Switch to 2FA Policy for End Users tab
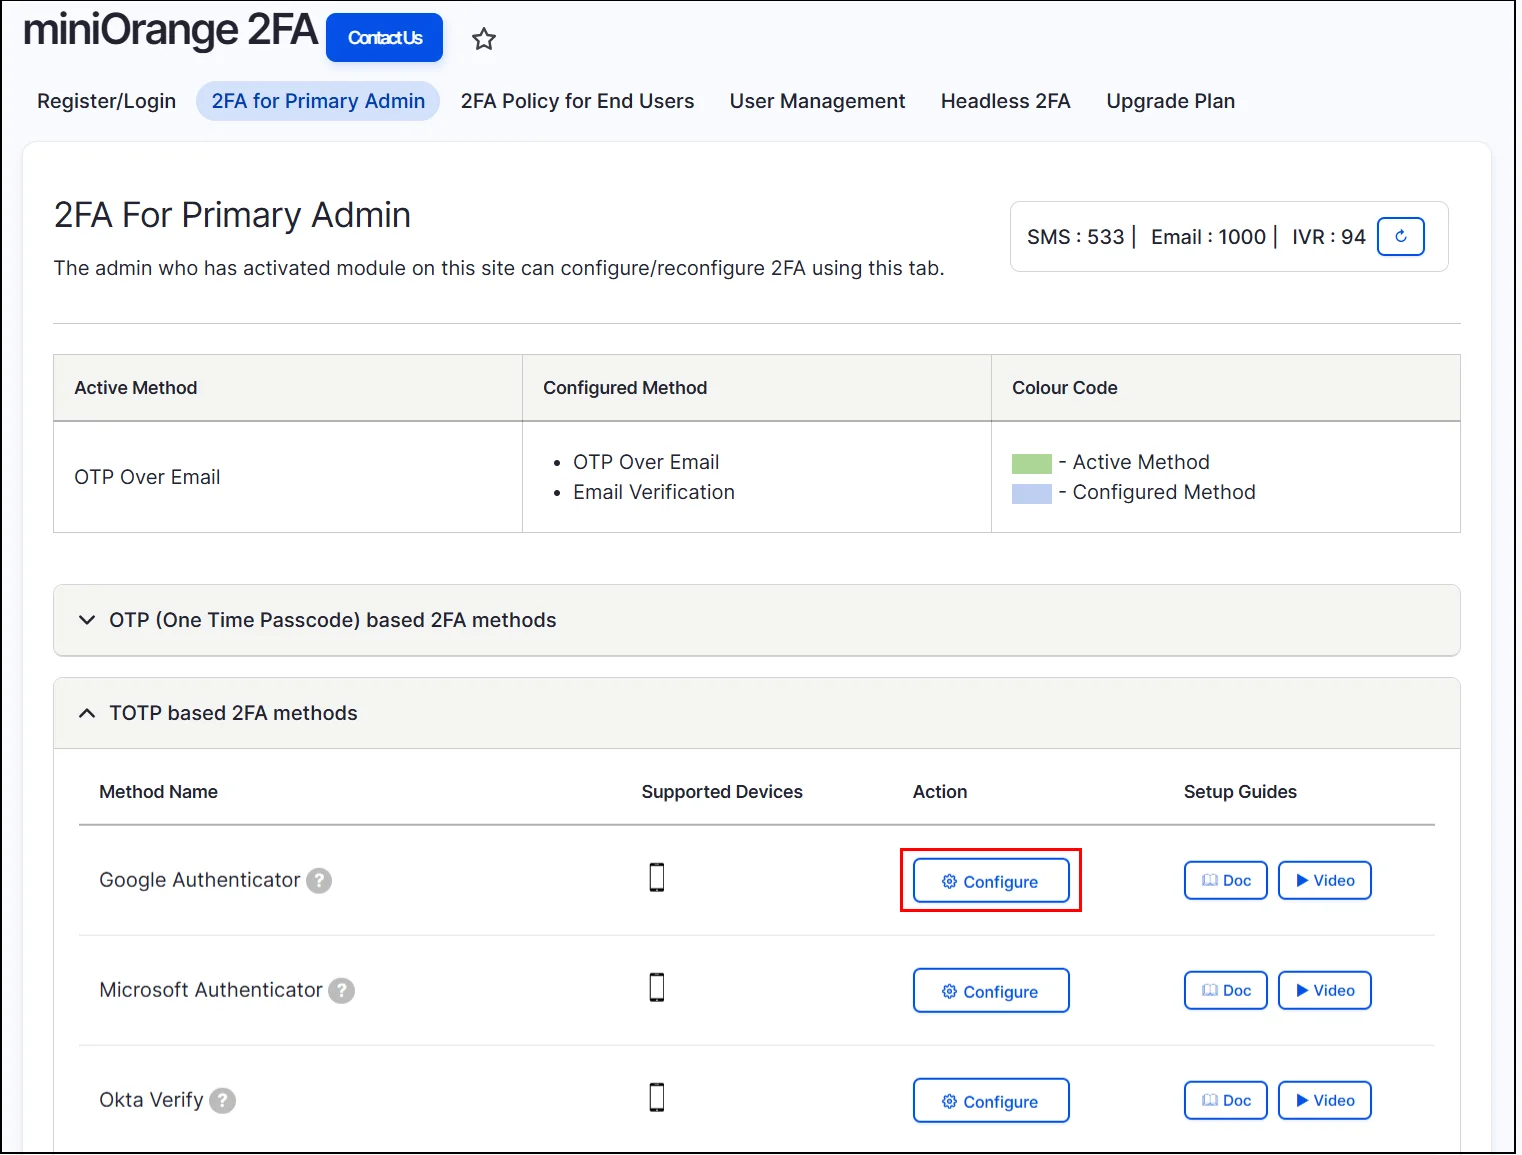The width and height of the screenshot is (1522, 1155). (x=577, y=101)
